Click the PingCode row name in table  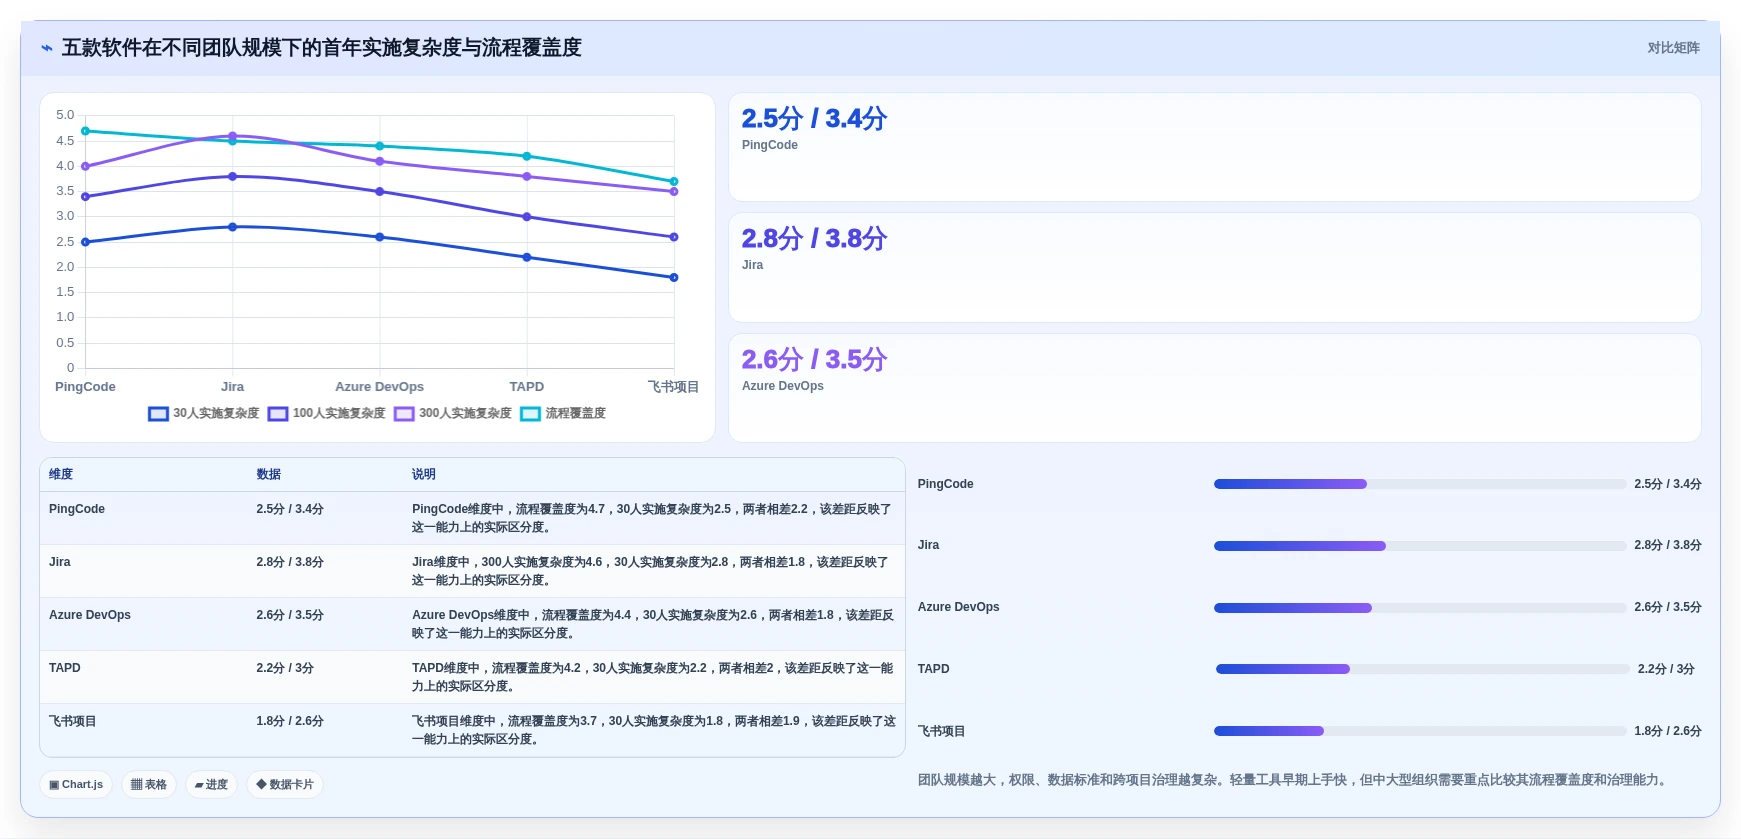[77, 509]
